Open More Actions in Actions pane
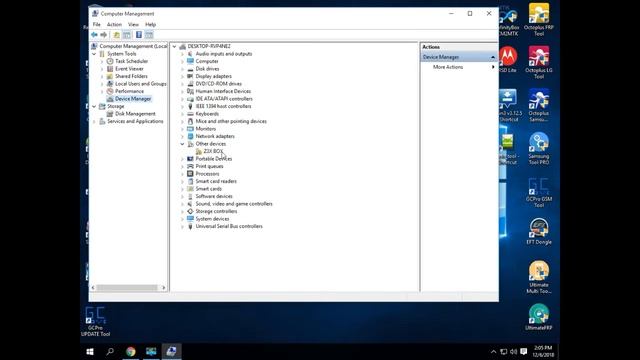Screen dimensions: 640x360 click(x=448, y=67)
